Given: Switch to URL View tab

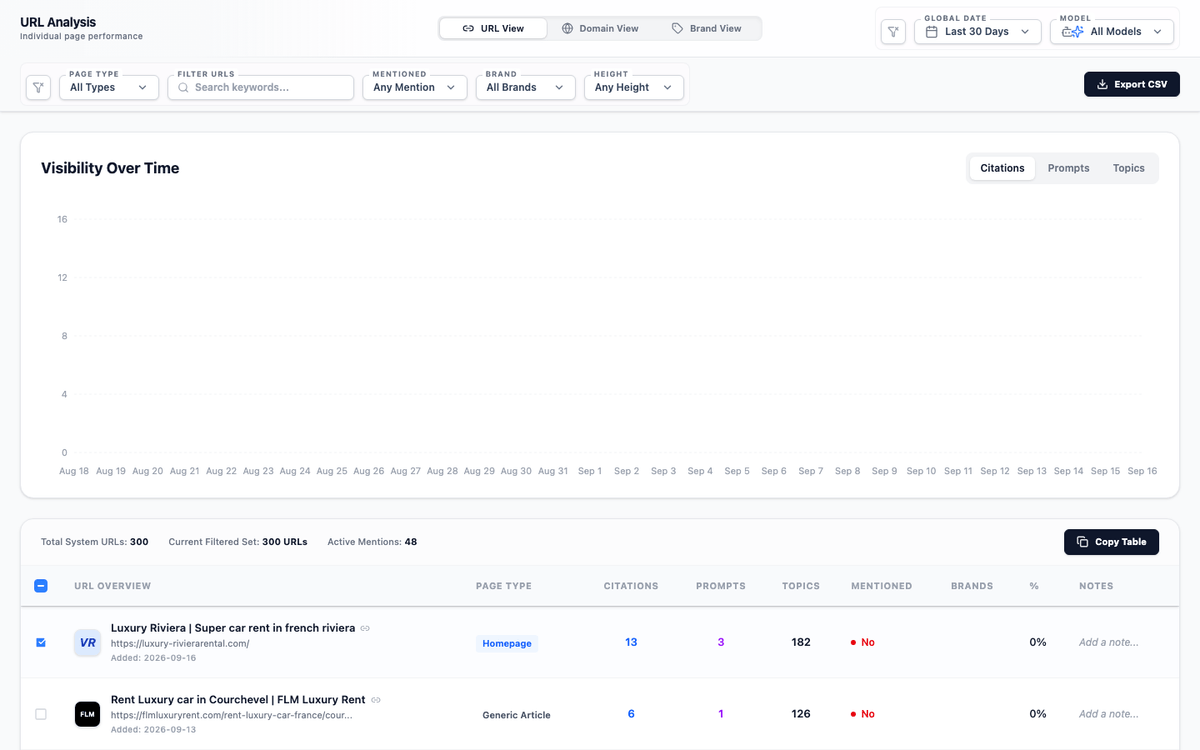Looking at the screenshot, I should point(493,28).
